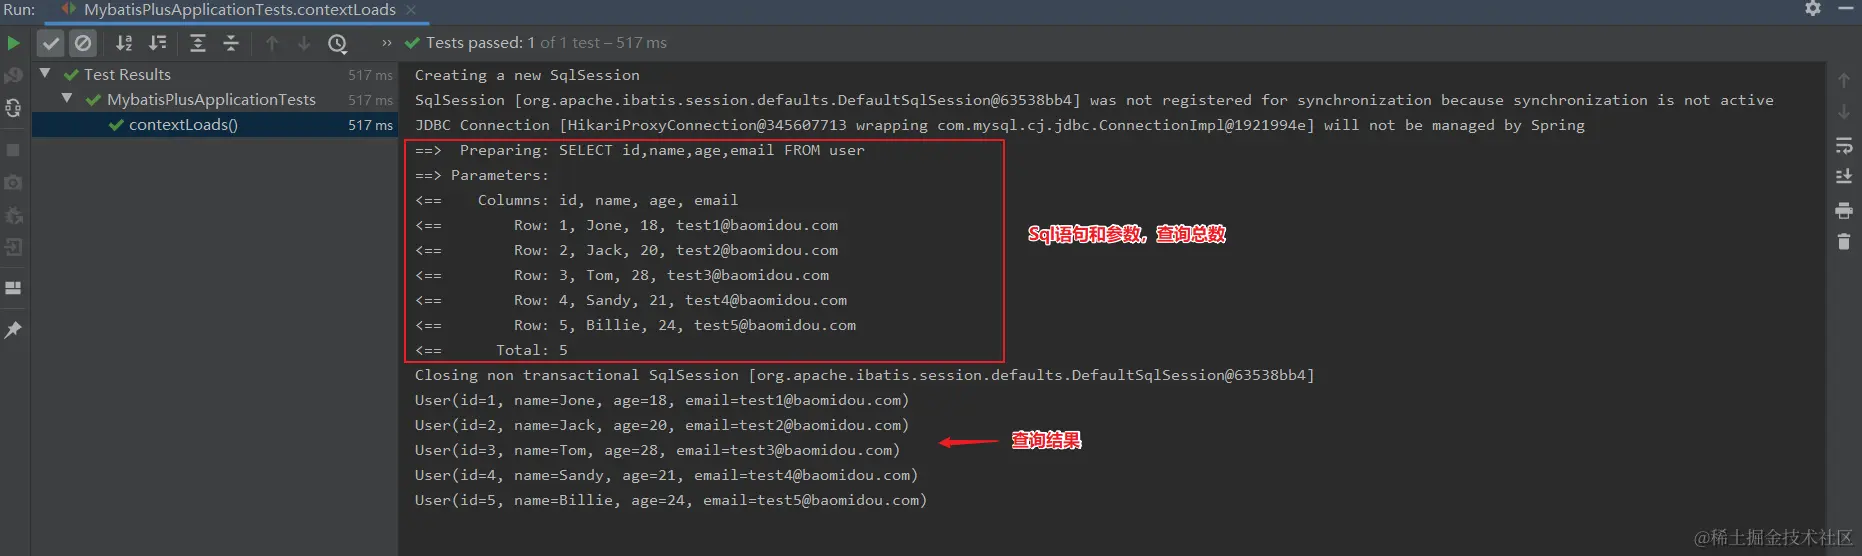The width and height of the screenshot is (1862, 556).
Task: Click the 'User(id=5, name=Billie' output line
Action: click(x=671, y=500)
